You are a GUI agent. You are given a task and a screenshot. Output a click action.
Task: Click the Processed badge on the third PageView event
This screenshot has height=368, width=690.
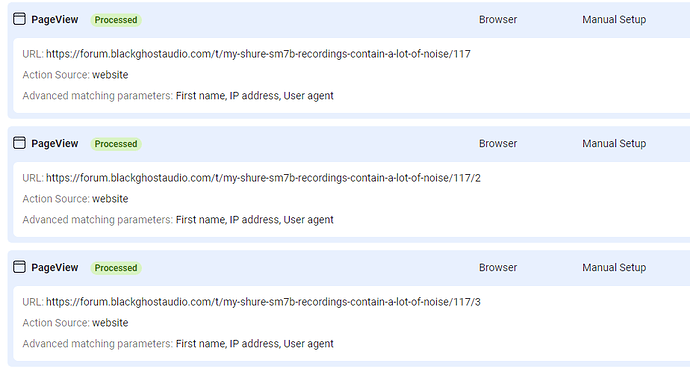(116, 268)
